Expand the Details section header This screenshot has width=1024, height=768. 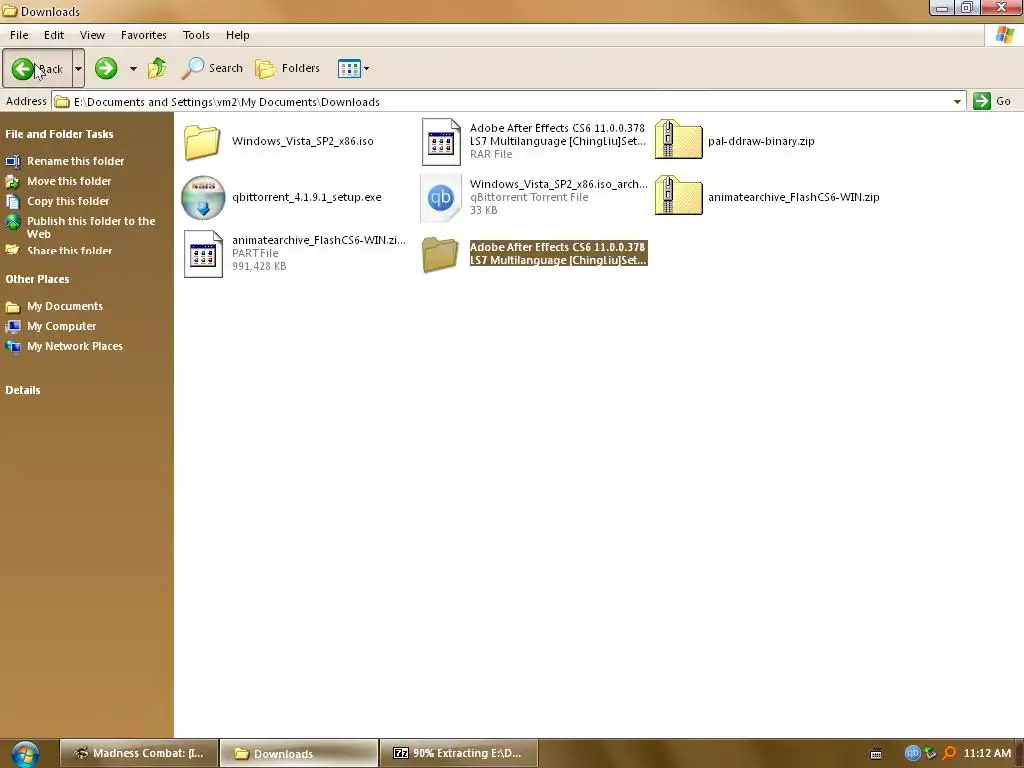pos(23,391)
